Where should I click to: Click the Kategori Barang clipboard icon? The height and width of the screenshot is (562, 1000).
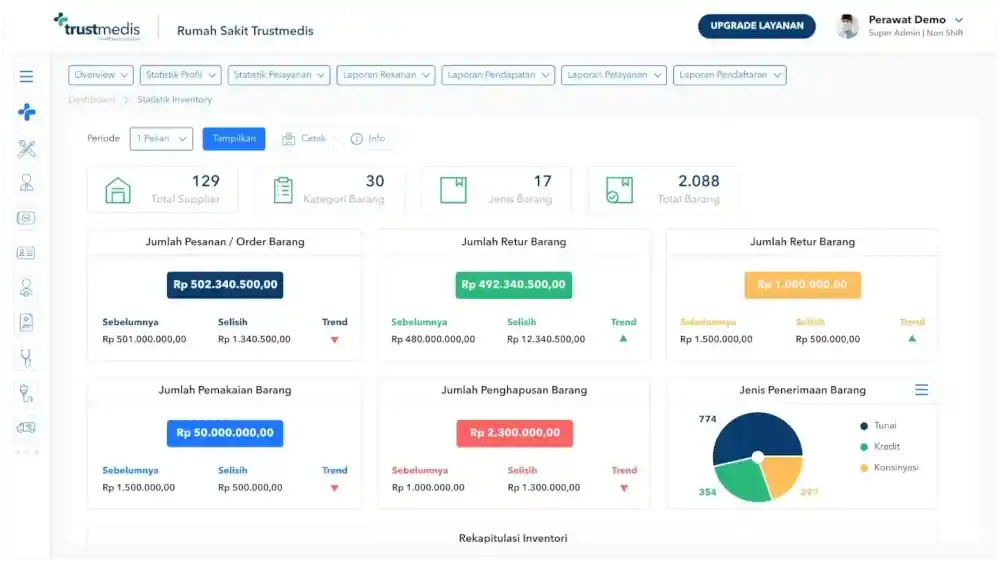coord(283,190)
